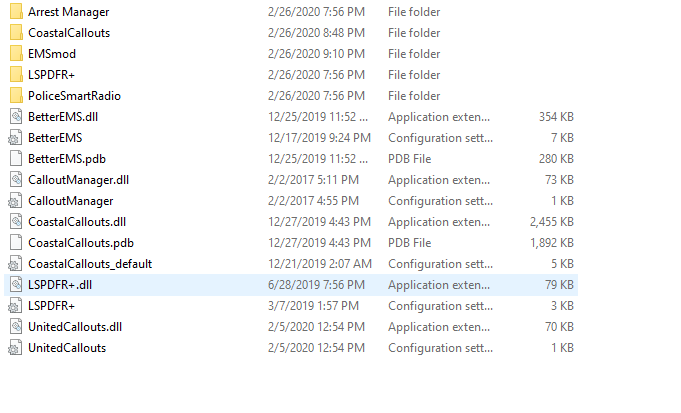
Task: Click the BetterEMS.pdb file icon
Action: coord(15,159)
